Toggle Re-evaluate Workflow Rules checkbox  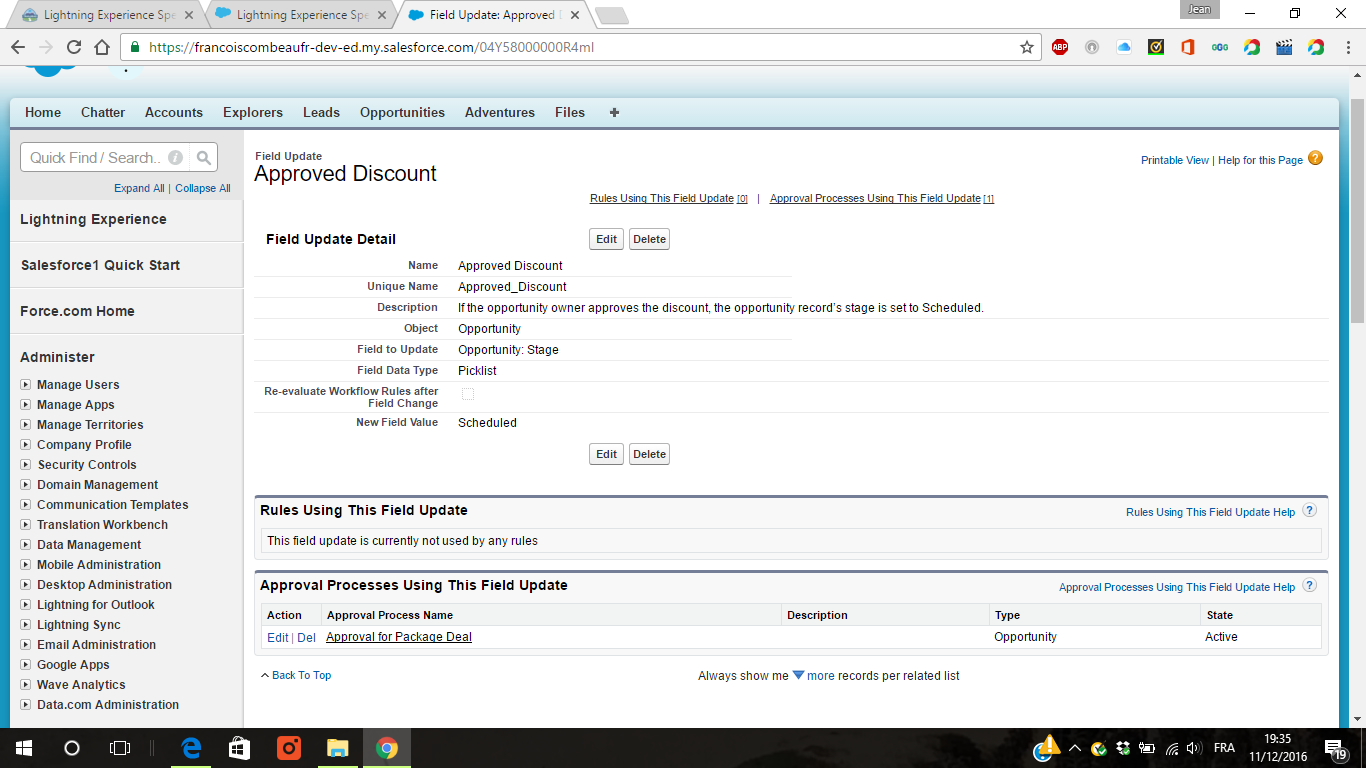pos(468,394)
